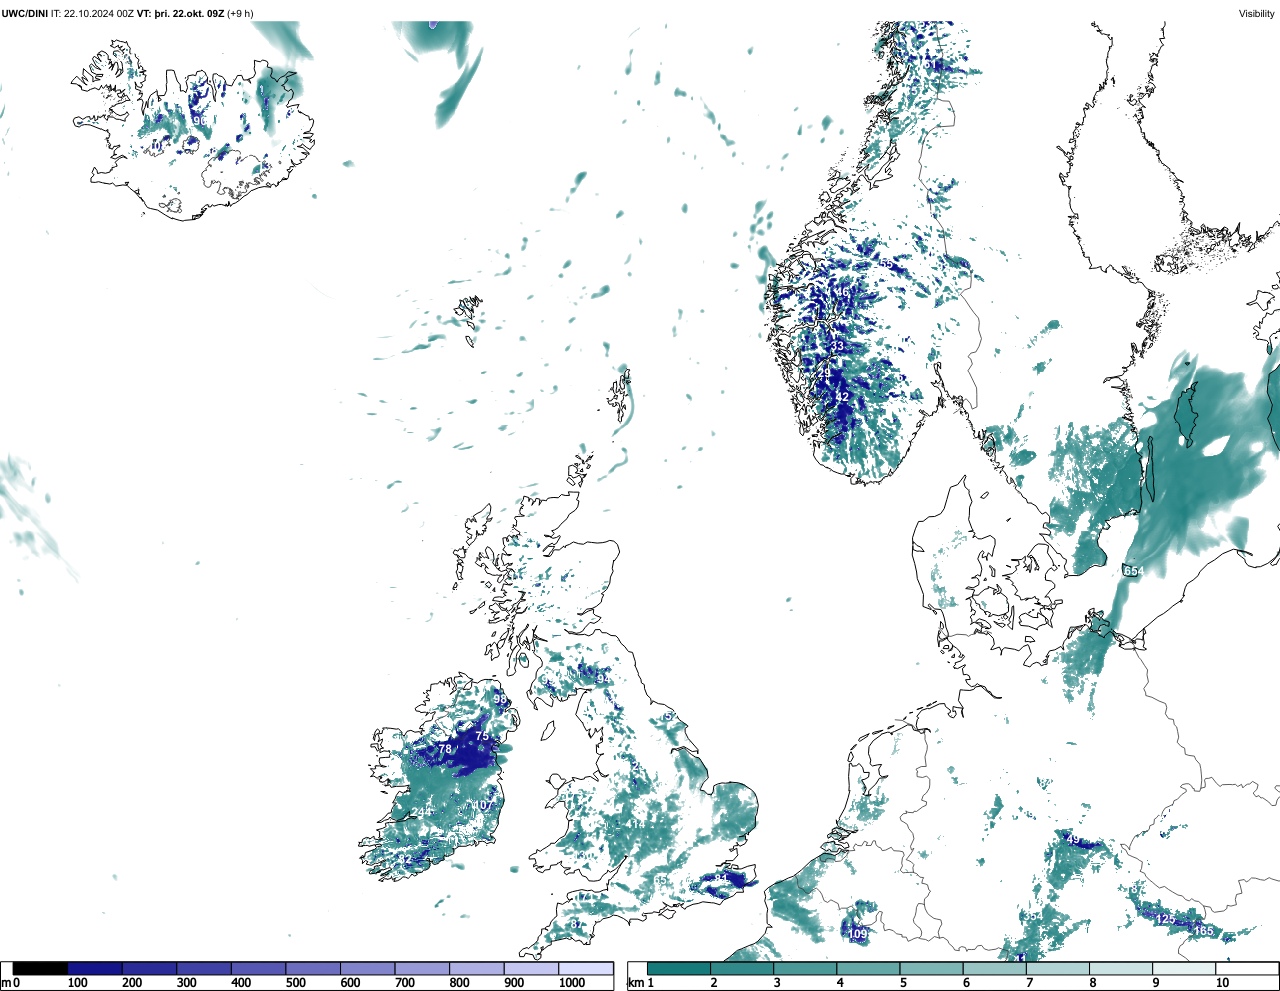This screenshot has width=1280, height=991.
Task: Select the 1–2 km dark teal swatch
Action: click(679, 969)
